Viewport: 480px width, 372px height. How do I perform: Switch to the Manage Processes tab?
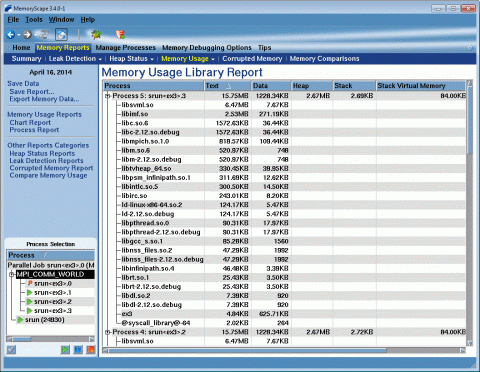126,48
